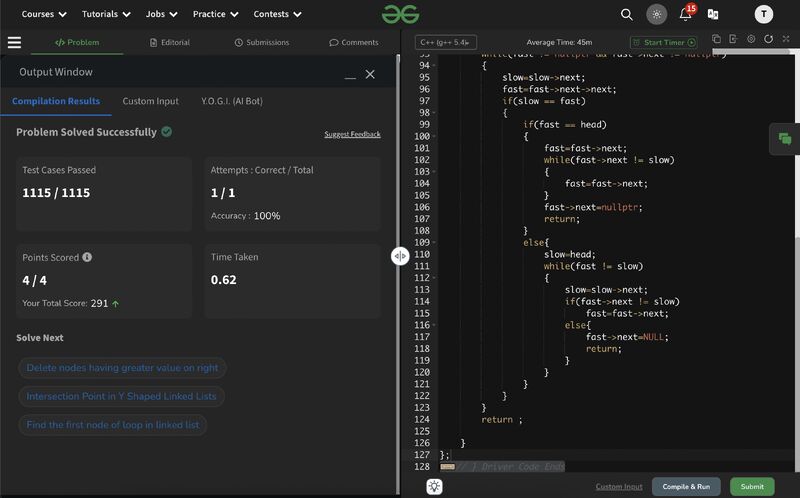Expand the Courses dropdown menu
Viewport: 800px width, 498px height.
(44, 14)
